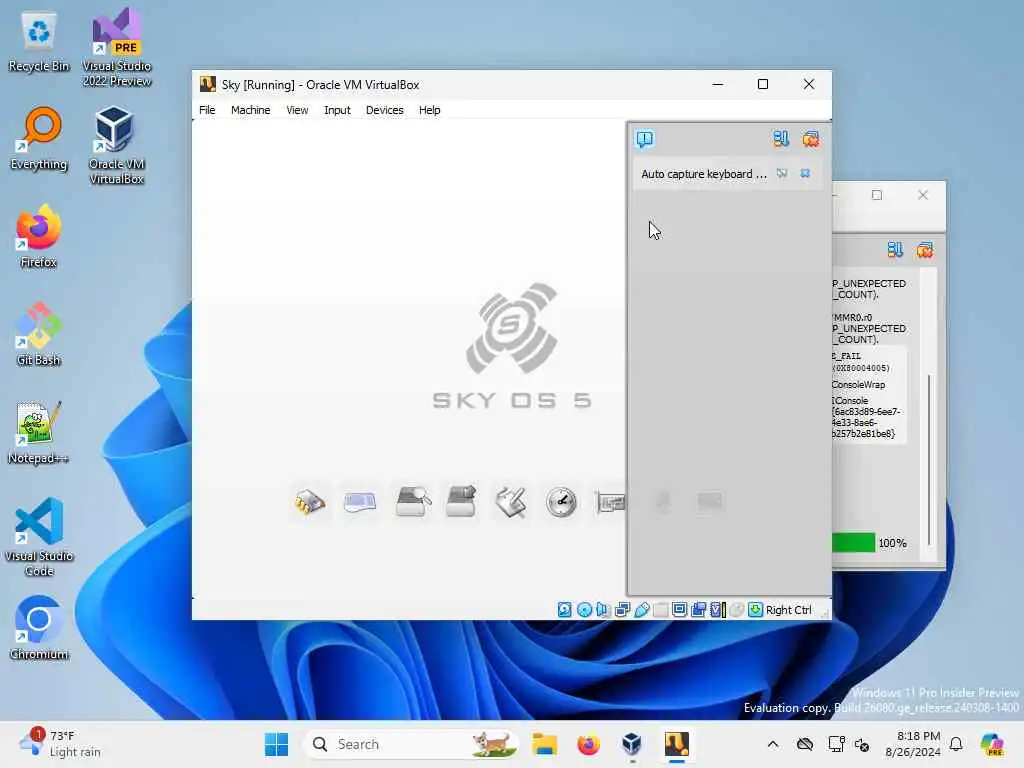Click the greyed shared folders status icon
The height and width of the screenshot is (768, 1024).
coord(660,610)
